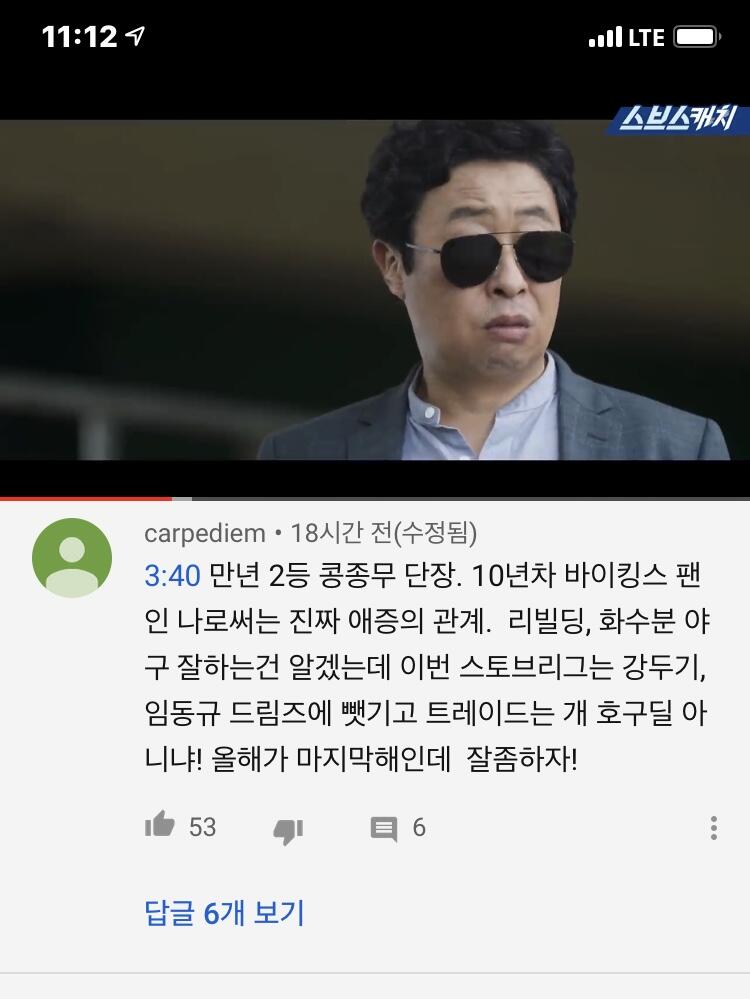750x999 pixels.
Task: Jump to the 3:40 timestamp link
Action: coord(172,575)
